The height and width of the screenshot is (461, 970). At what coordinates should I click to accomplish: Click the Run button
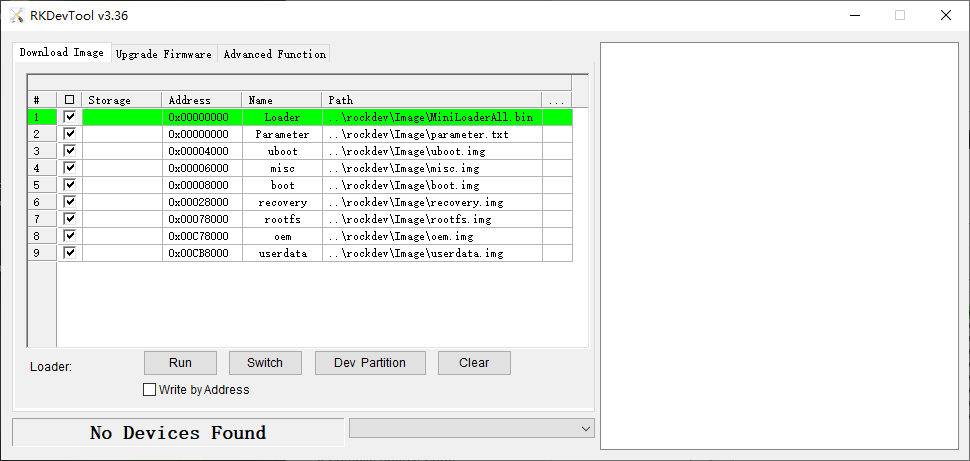tap(180, 363)
